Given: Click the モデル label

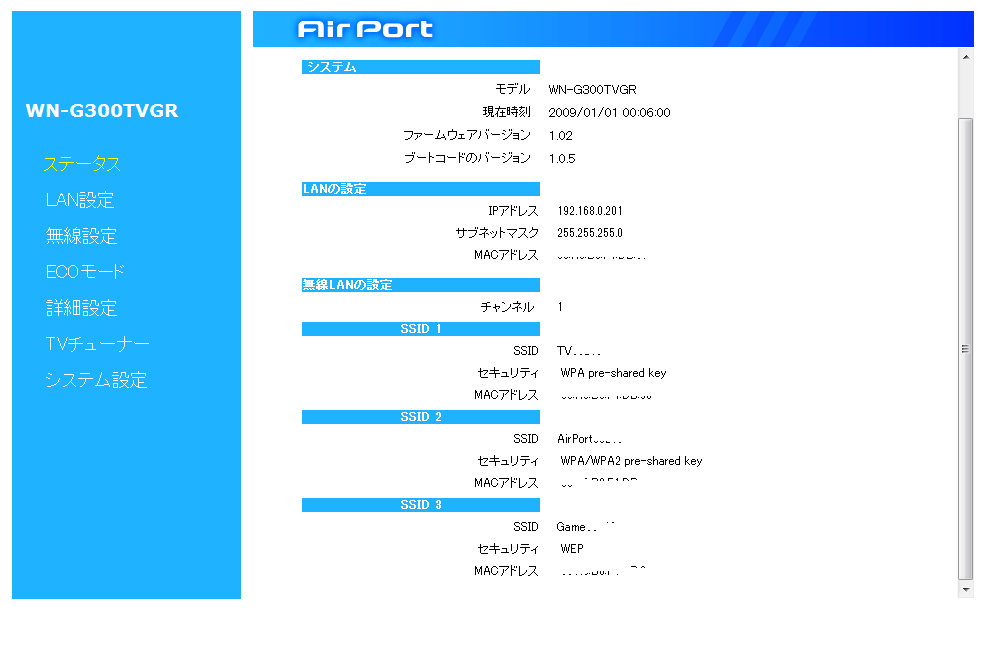Looking at the screenshot, I should click(512, 89).
